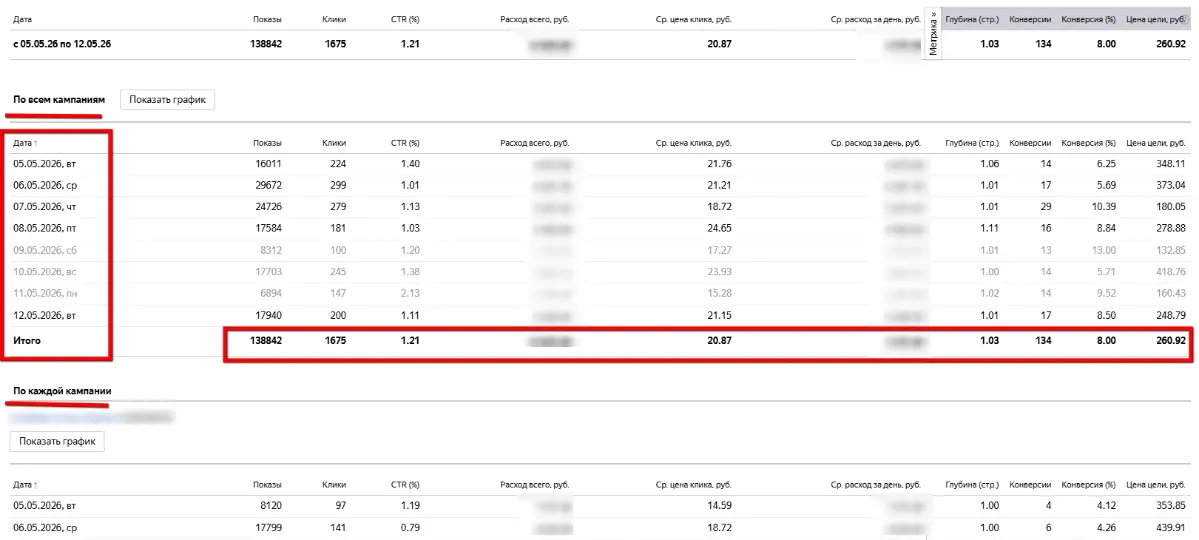Image resolution: width=1199 pixels, height=540 pixels.
Task: Select impressions value 16011
Action: click(x=268, y=164)
